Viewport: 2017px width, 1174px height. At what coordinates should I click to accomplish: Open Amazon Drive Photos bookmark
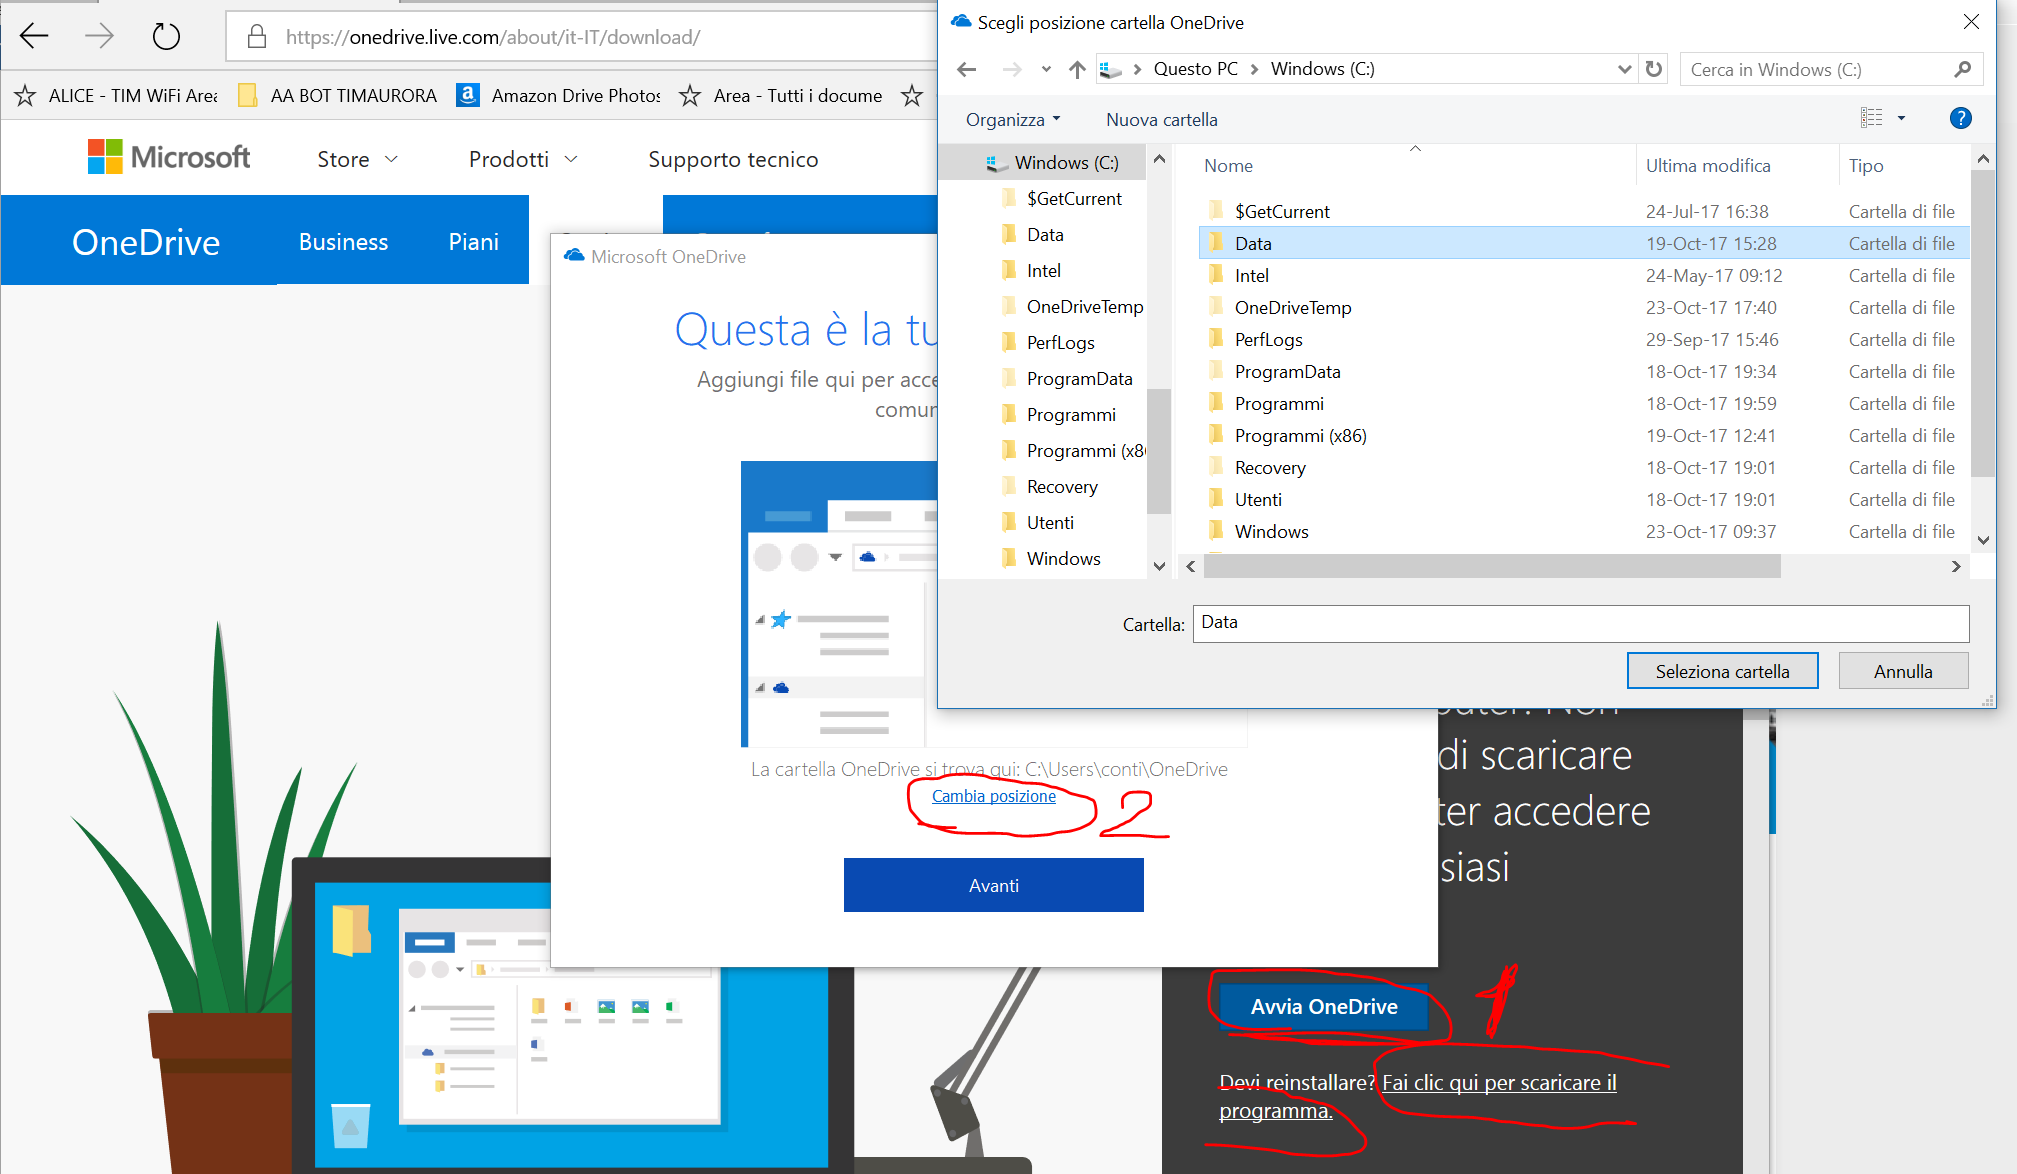(558, 95)
